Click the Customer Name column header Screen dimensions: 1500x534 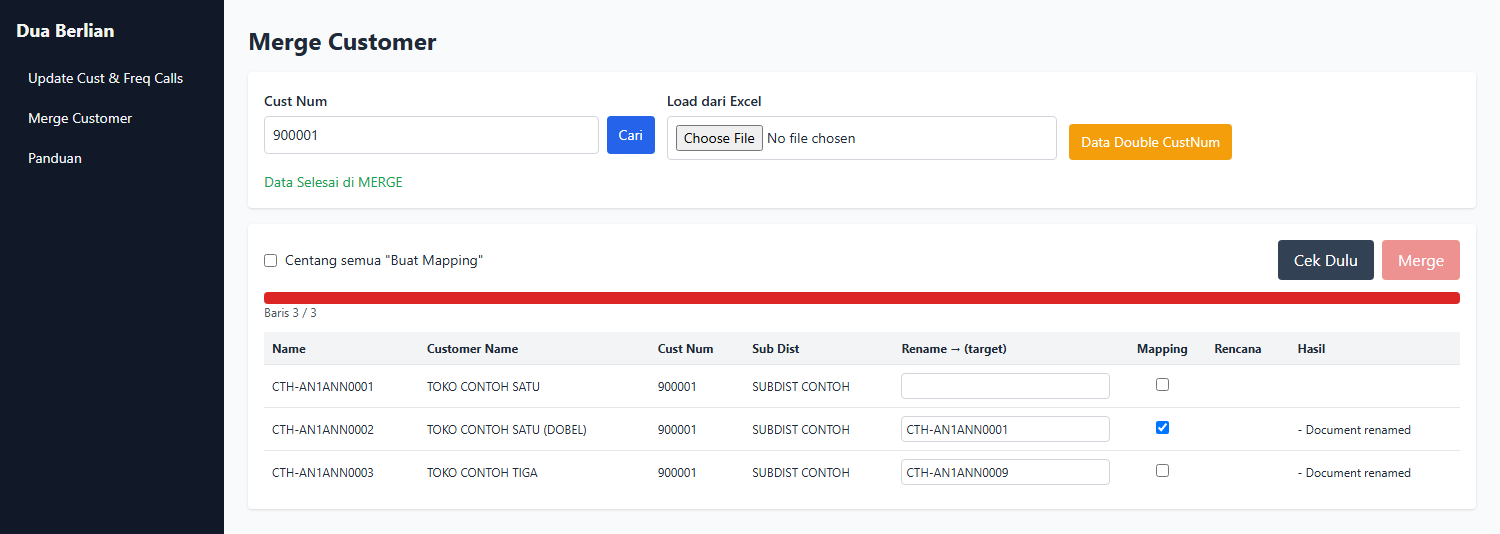click(472, 349)
